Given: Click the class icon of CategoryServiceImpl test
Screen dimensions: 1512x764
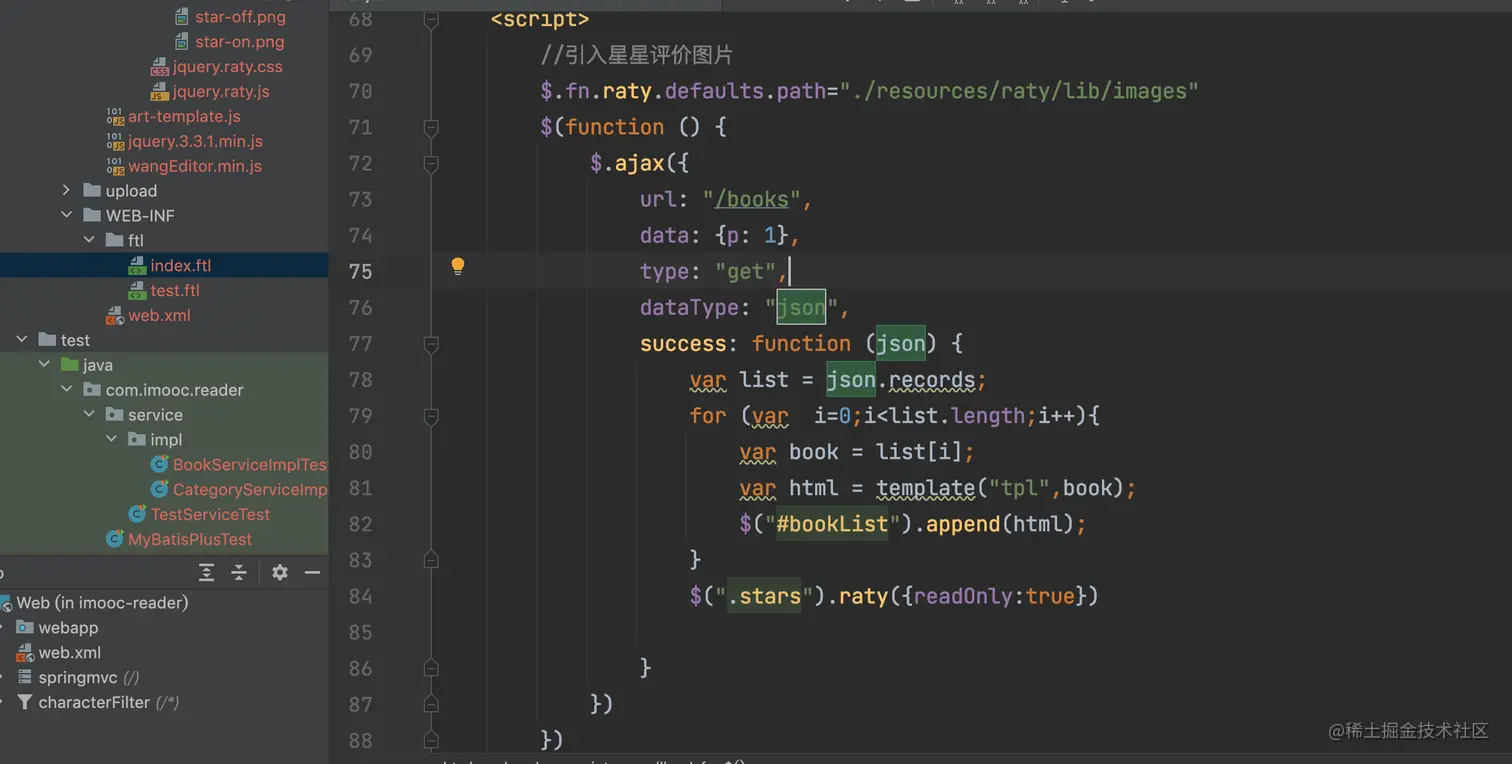Looking at the screenshot, I should point(159,490).
